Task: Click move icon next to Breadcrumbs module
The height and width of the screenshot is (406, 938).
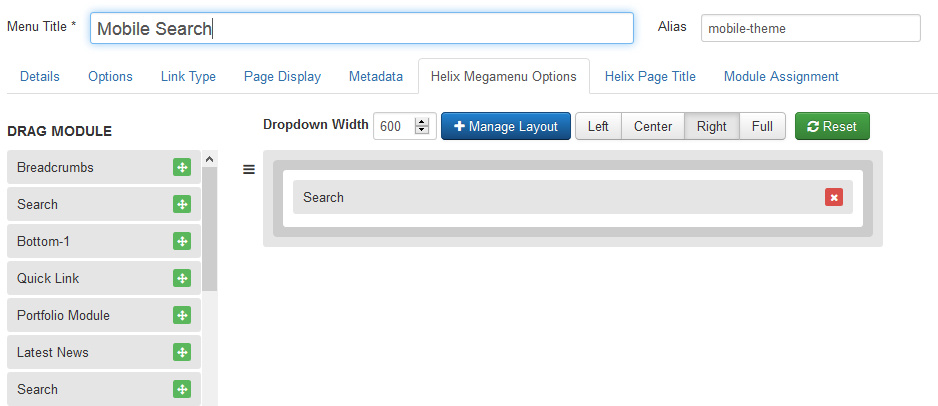Action: pyautogui.click(x=182, y=168)
